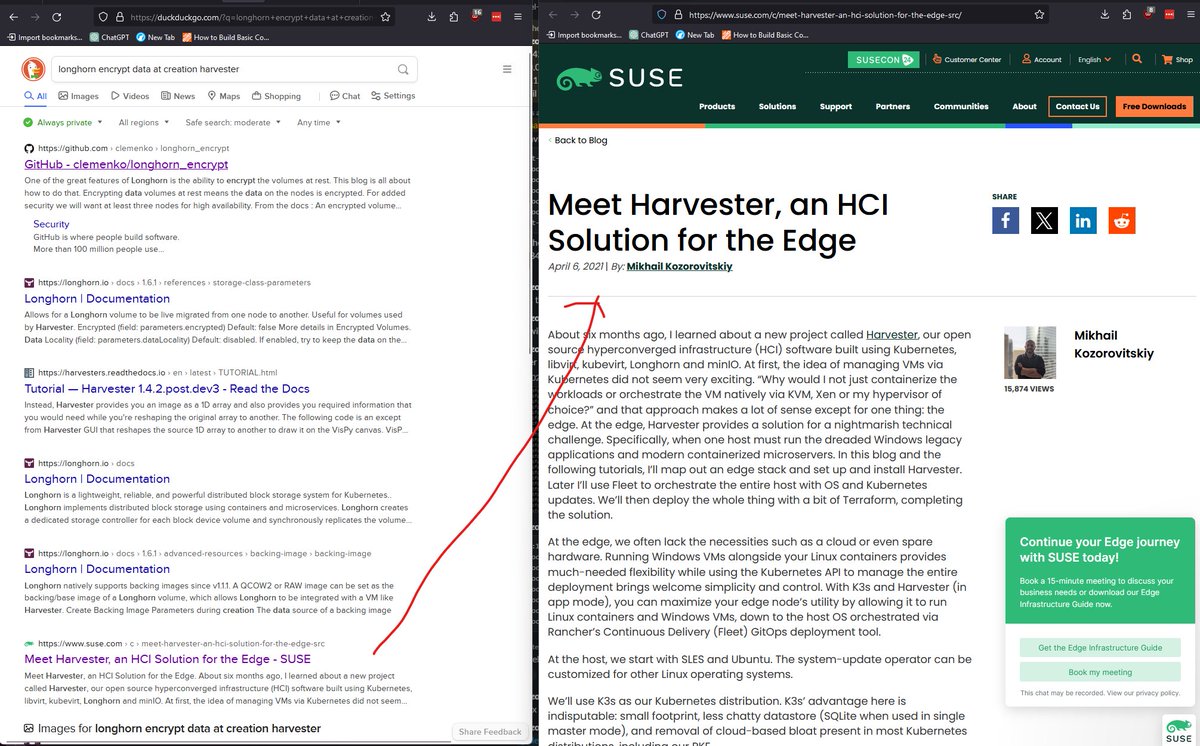Image resolution: width=1200 pixels, height=746 pixels.
Task: Open the Safe search: moderate dropdown
Action: tap(233, 122)
